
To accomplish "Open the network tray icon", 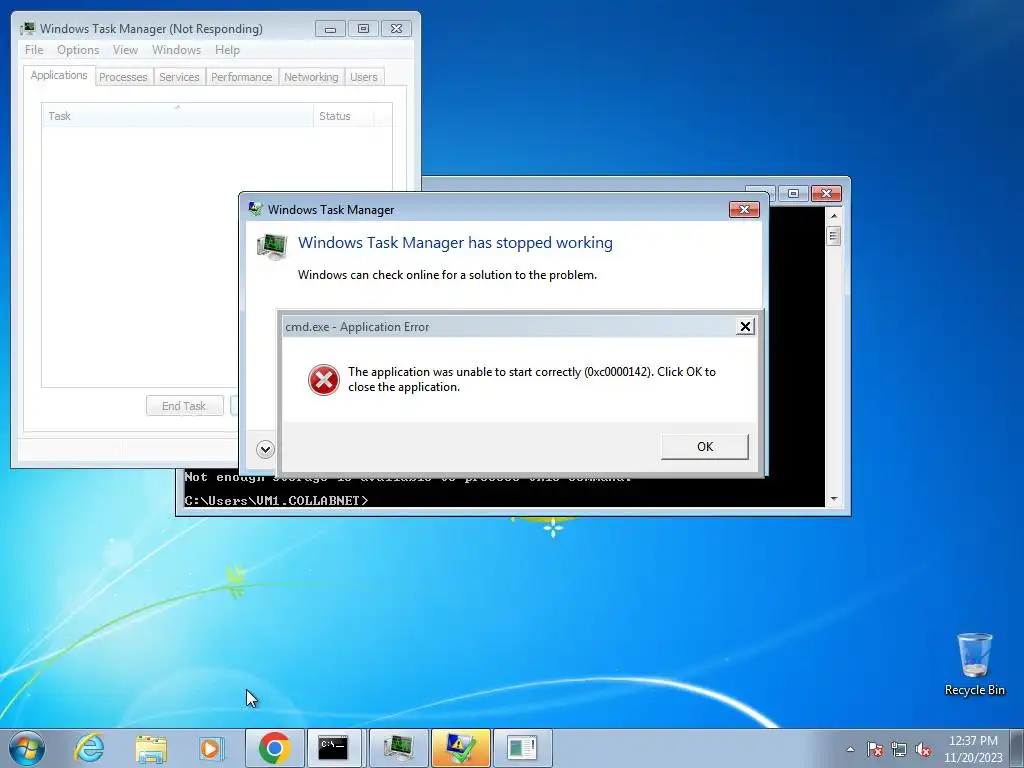I will [899, 749].
